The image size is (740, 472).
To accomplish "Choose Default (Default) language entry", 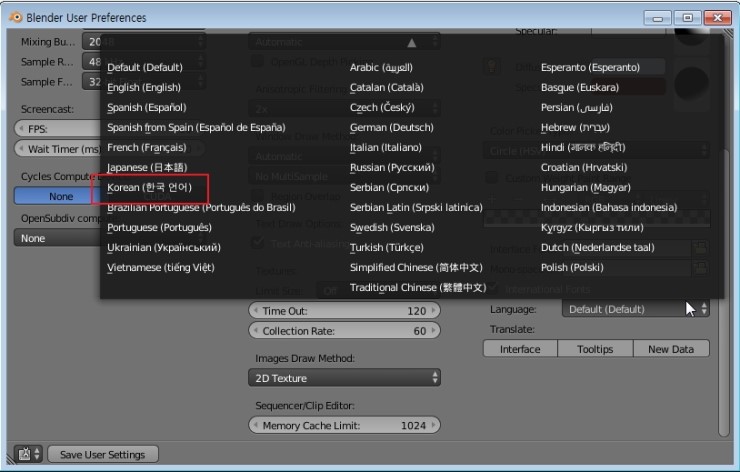I will [x=144, y=67].
